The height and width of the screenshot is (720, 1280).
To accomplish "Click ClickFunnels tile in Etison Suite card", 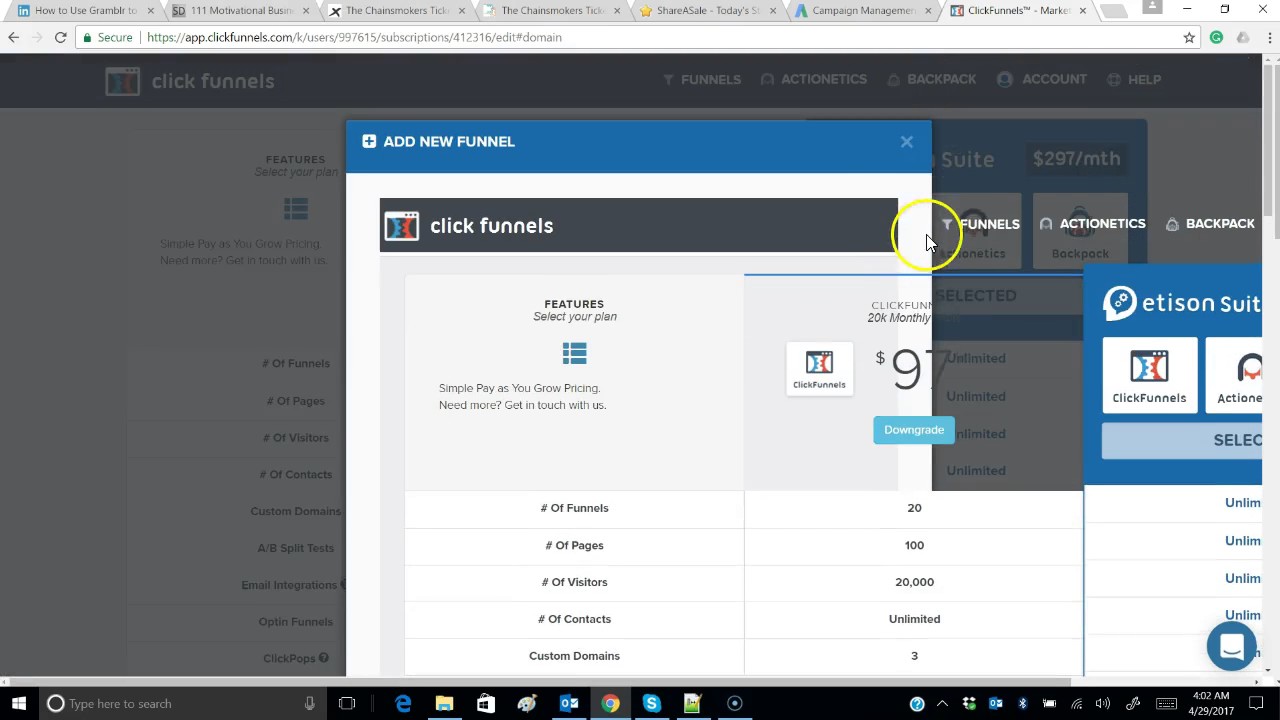I will (x=1149, y=375).
